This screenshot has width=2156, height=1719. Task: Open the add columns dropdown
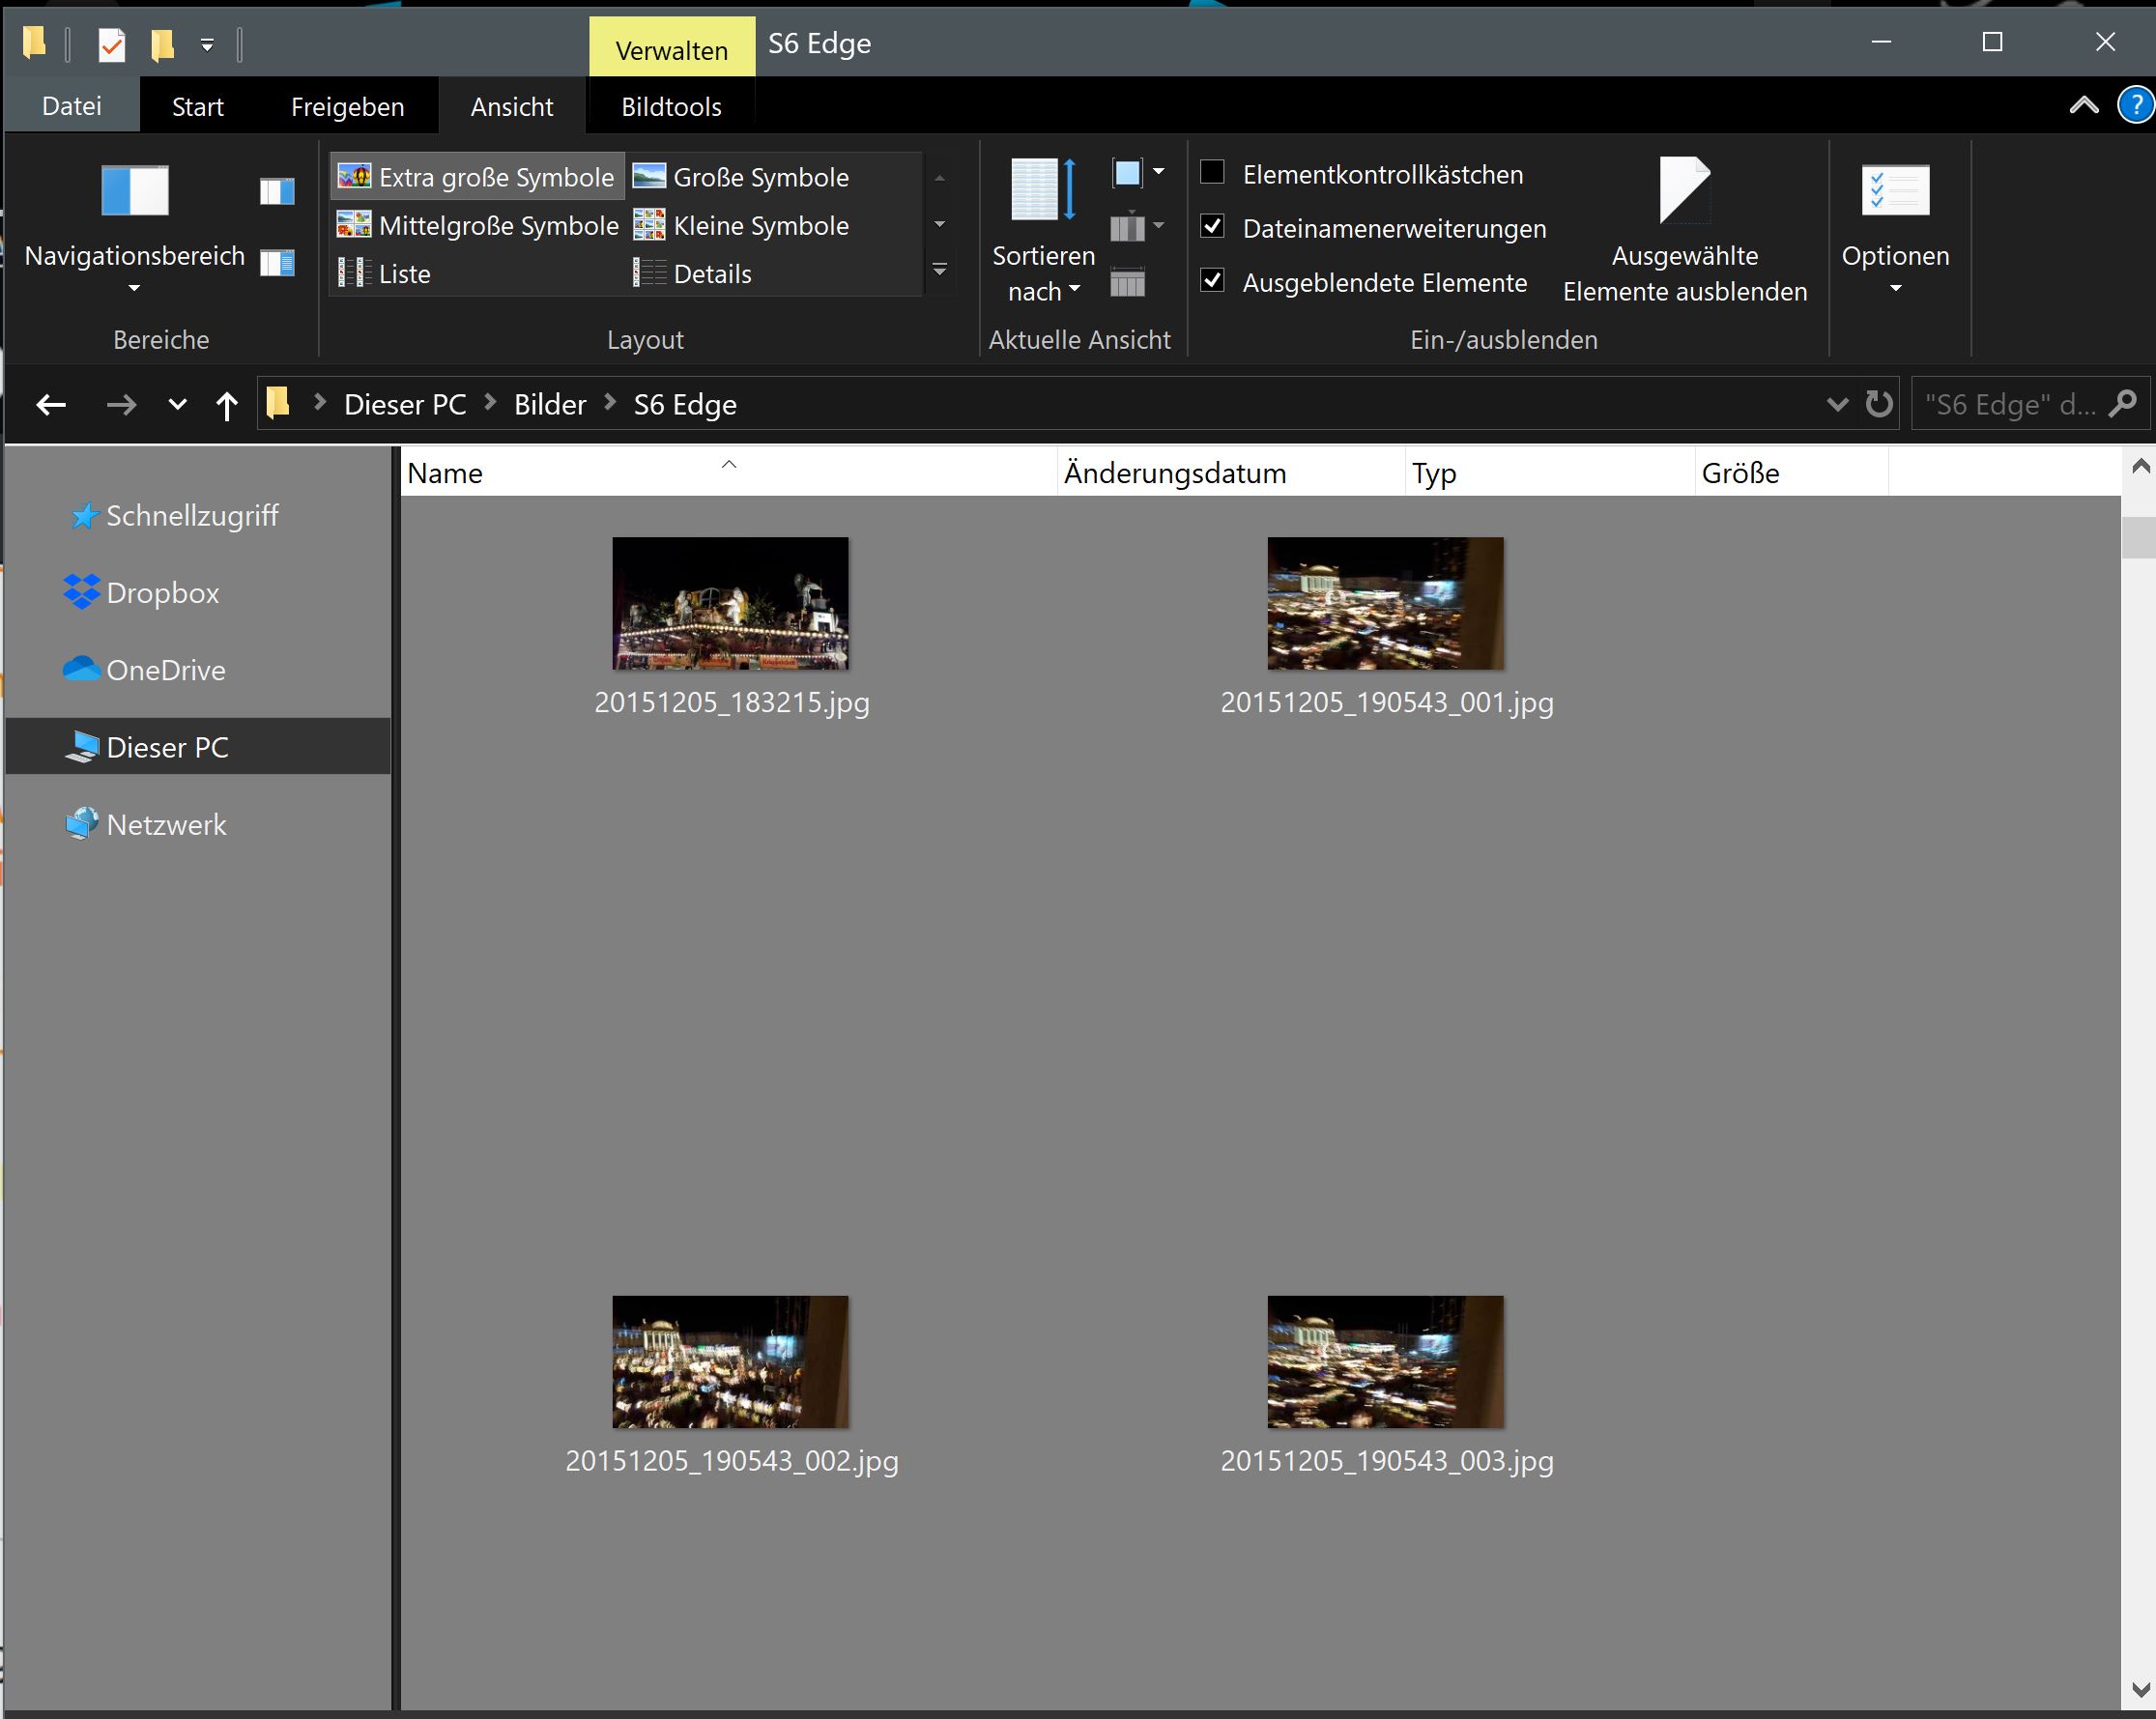click(1138, 227)
